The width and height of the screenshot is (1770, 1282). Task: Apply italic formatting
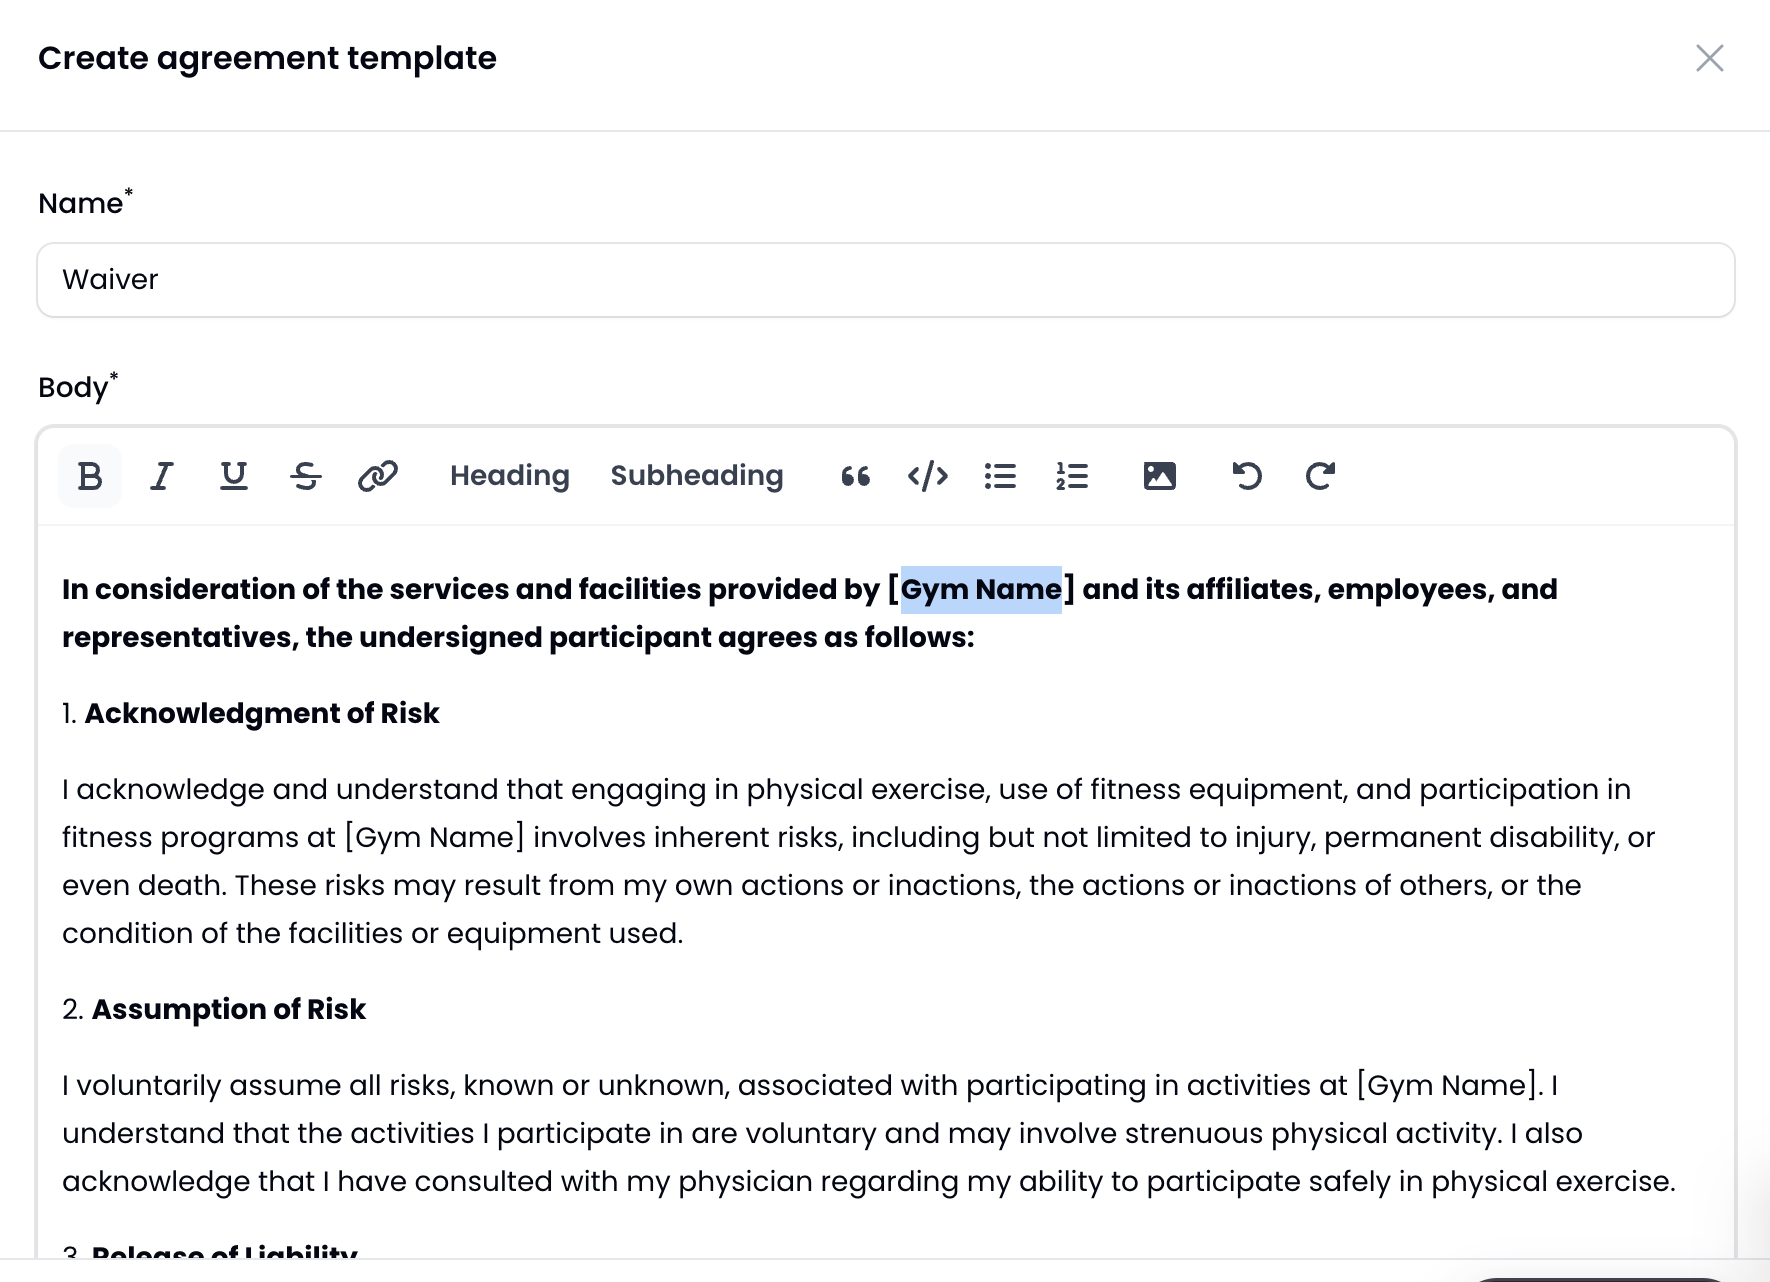coord(162,476)
